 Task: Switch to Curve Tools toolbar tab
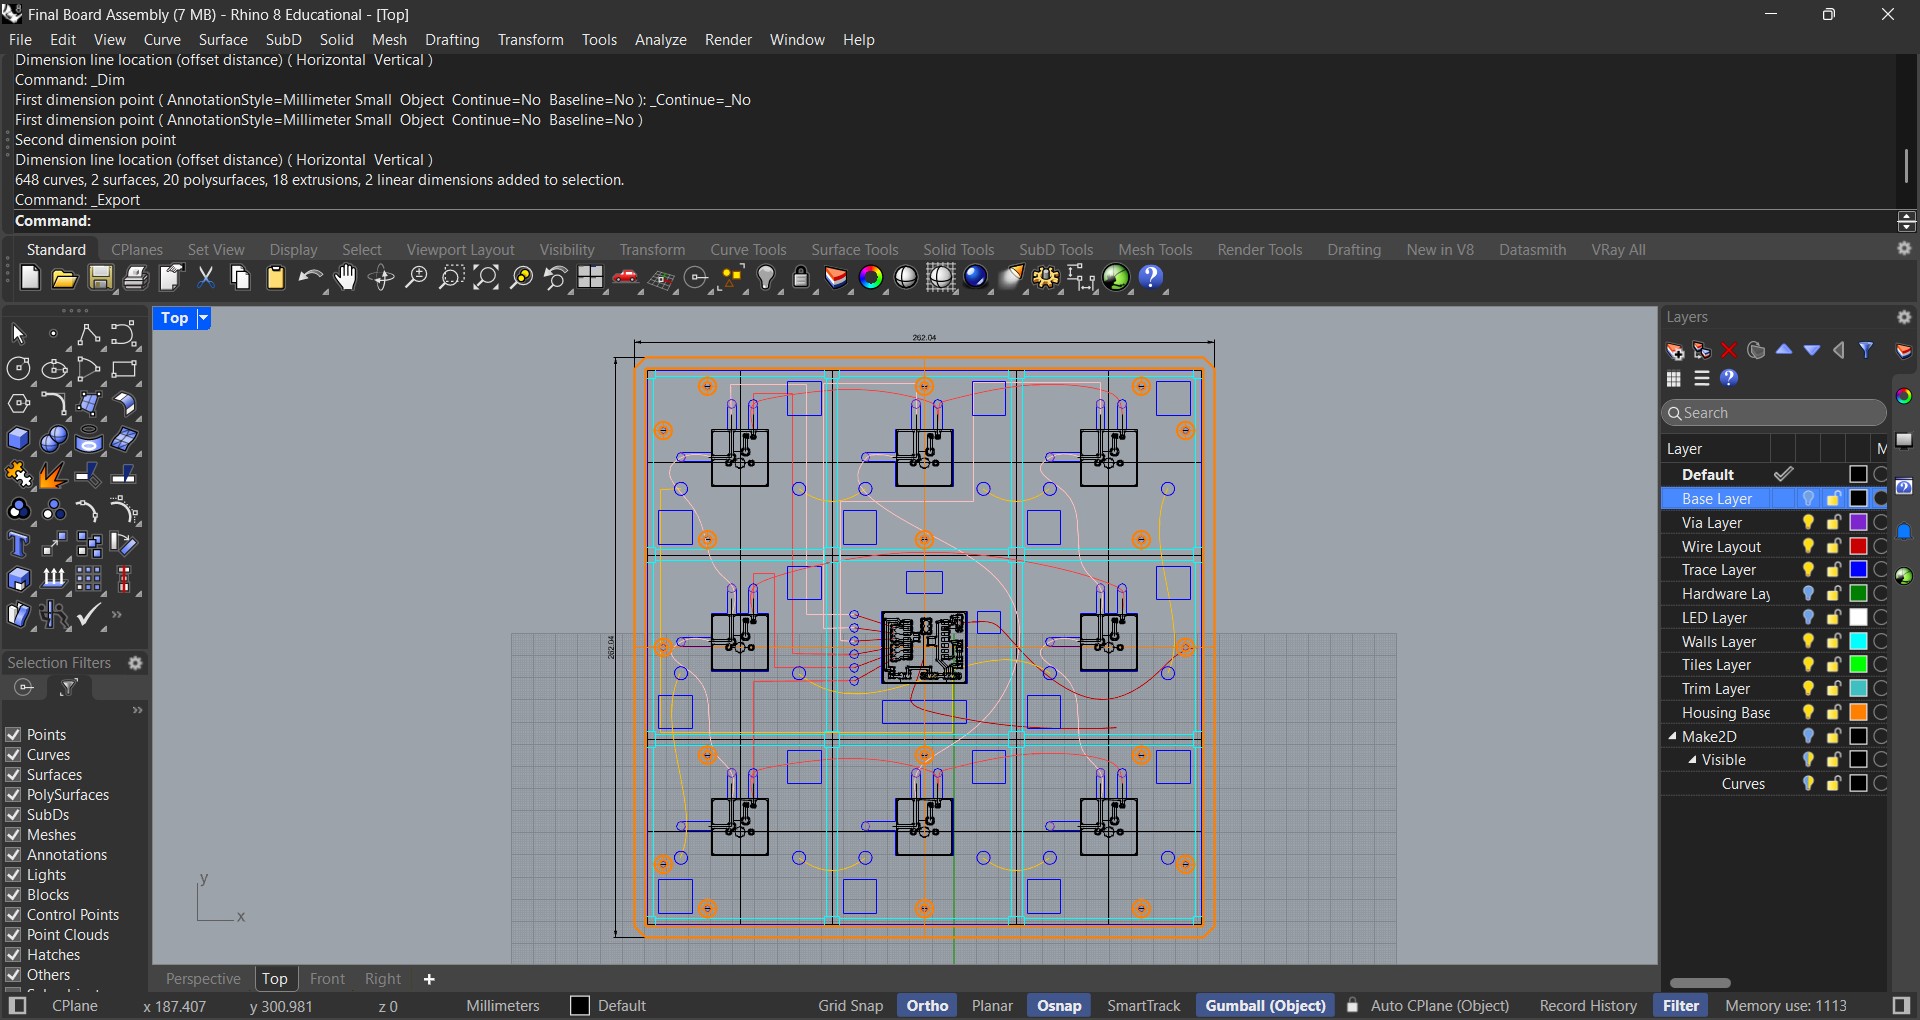(748, 249)
